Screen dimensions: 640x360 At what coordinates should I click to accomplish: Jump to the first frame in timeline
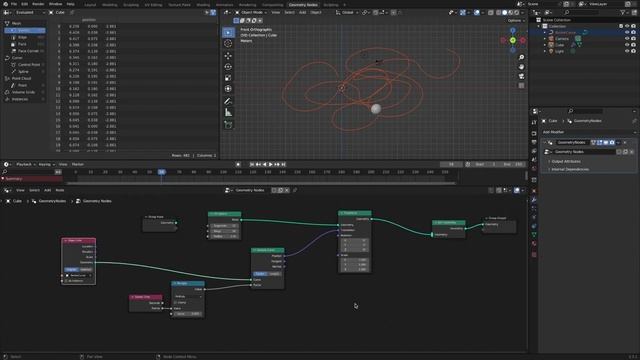click(252, 164)
